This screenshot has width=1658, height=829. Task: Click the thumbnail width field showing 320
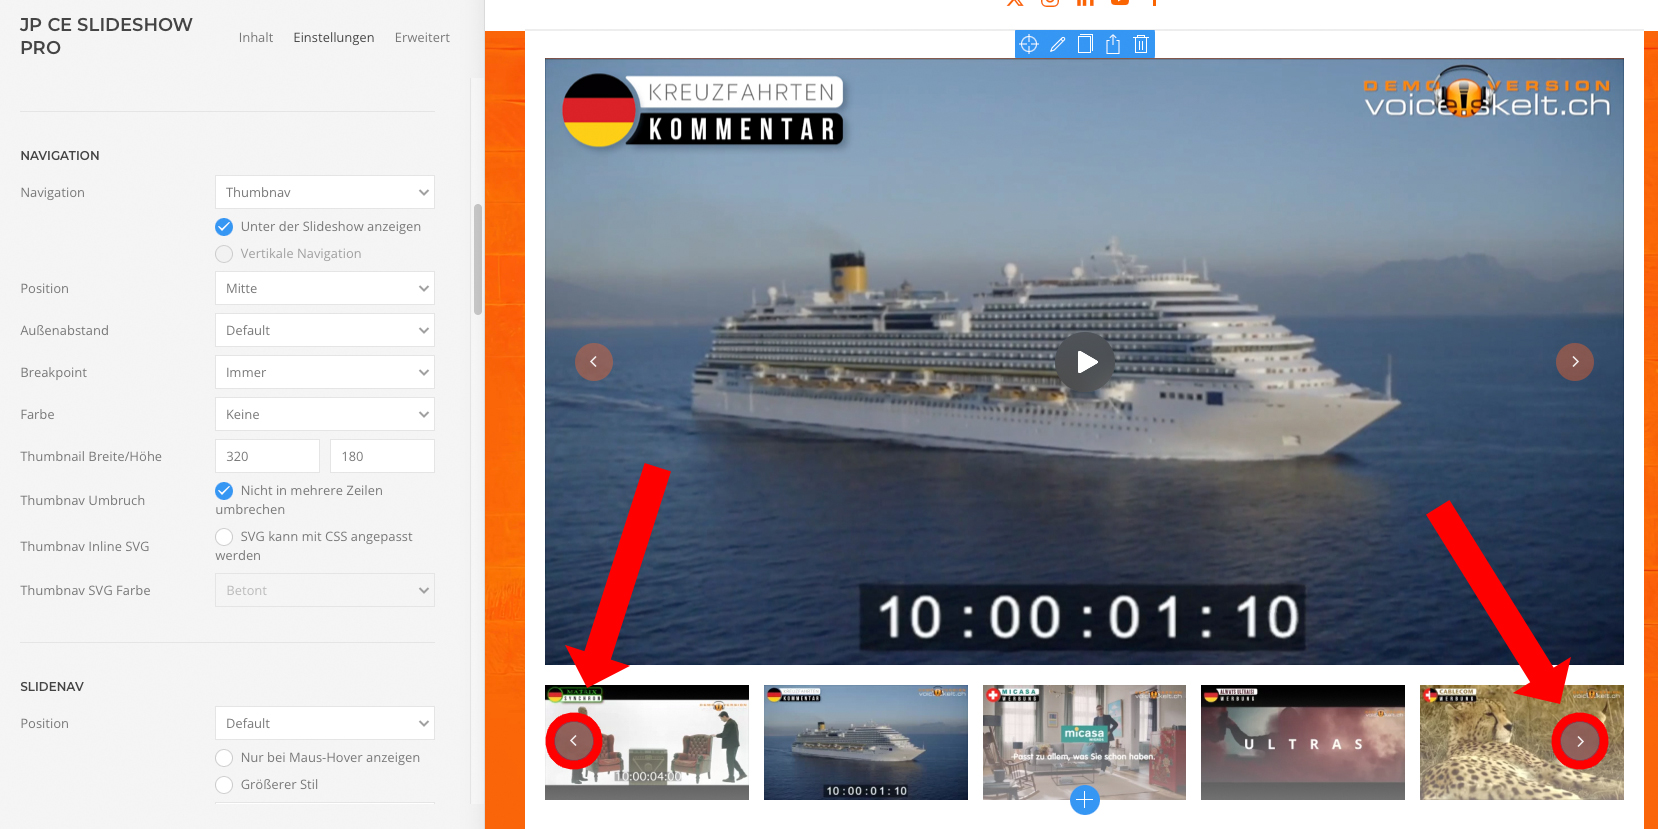[267, 456]
